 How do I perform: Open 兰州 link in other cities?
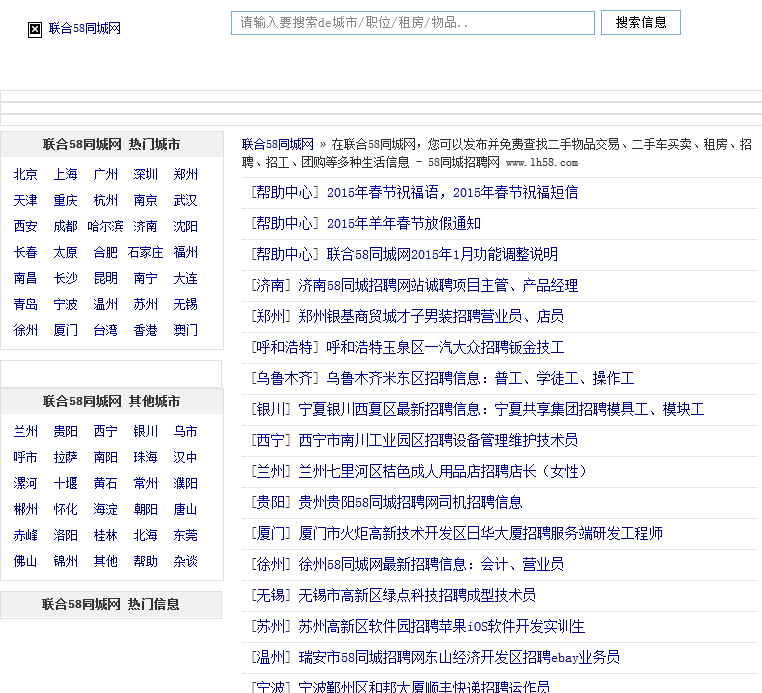coord(25,432)
